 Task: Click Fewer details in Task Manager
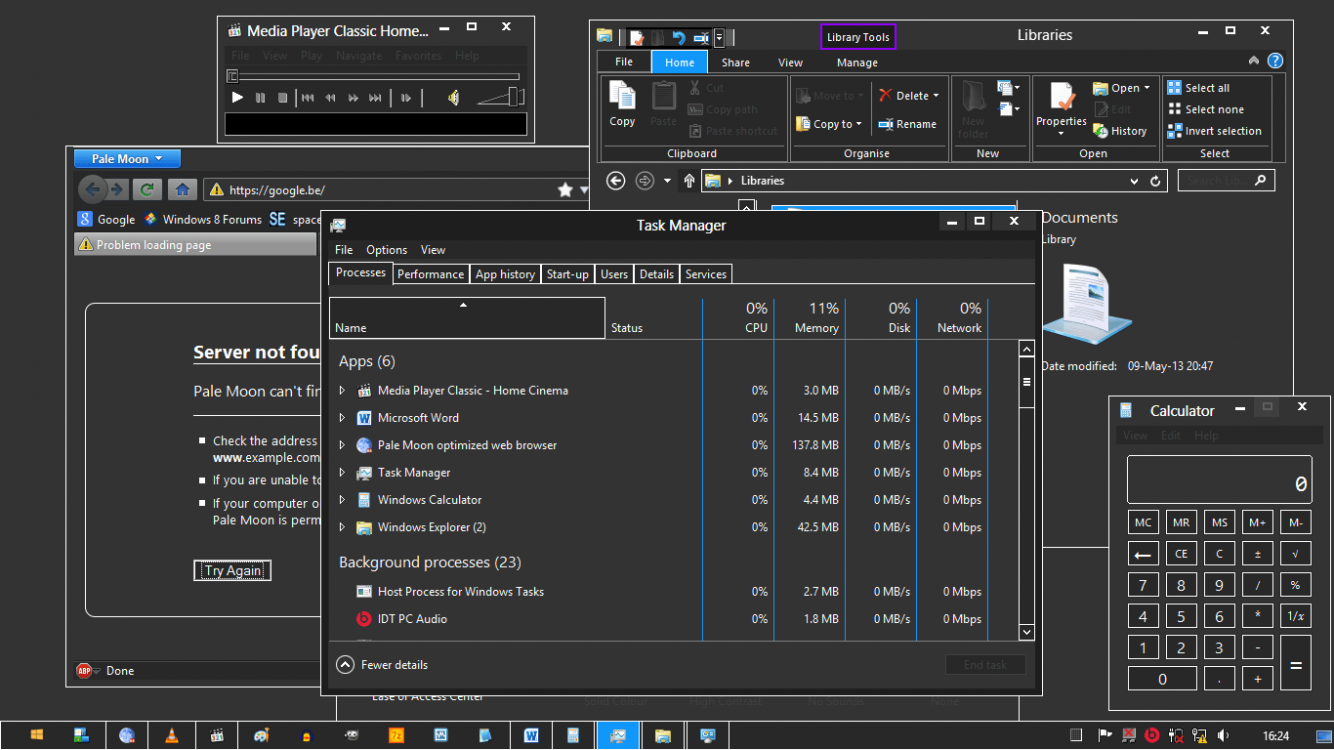382,665
